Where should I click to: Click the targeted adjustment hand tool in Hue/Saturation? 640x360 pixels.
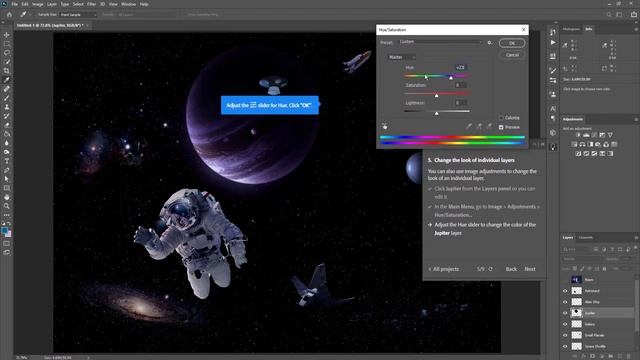point(384,127)
